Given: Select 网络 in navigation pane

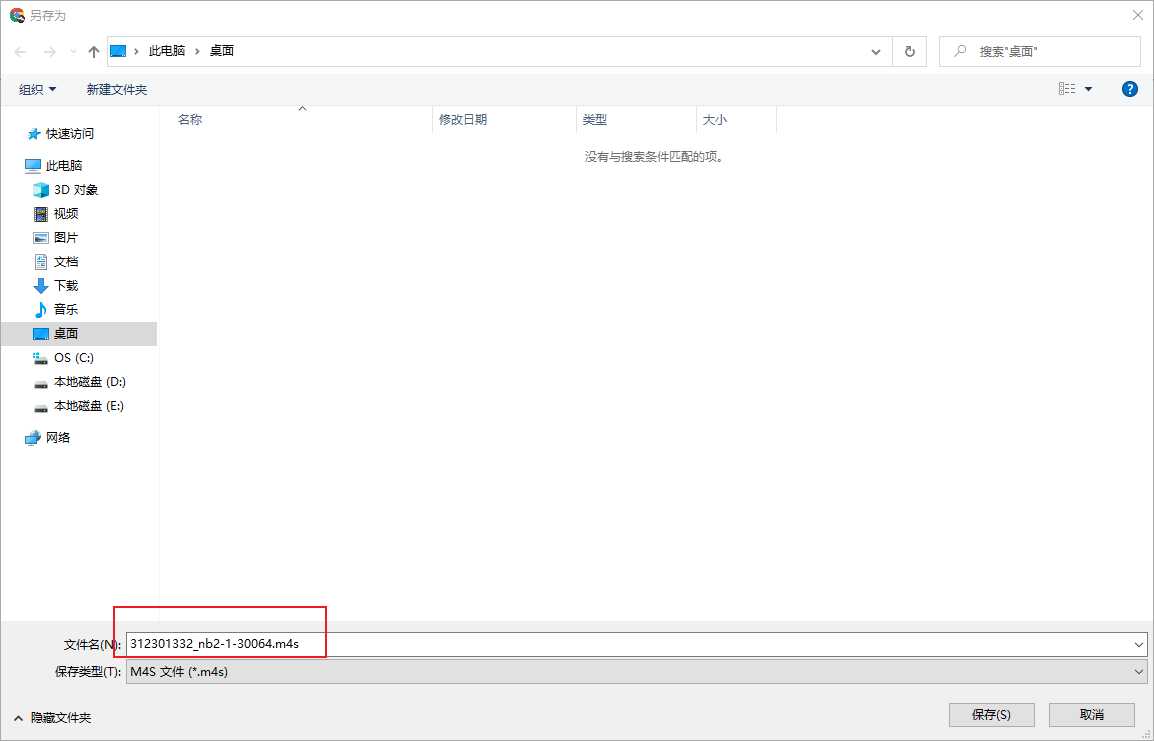Looking at the screenshot, I should [57, 438].
